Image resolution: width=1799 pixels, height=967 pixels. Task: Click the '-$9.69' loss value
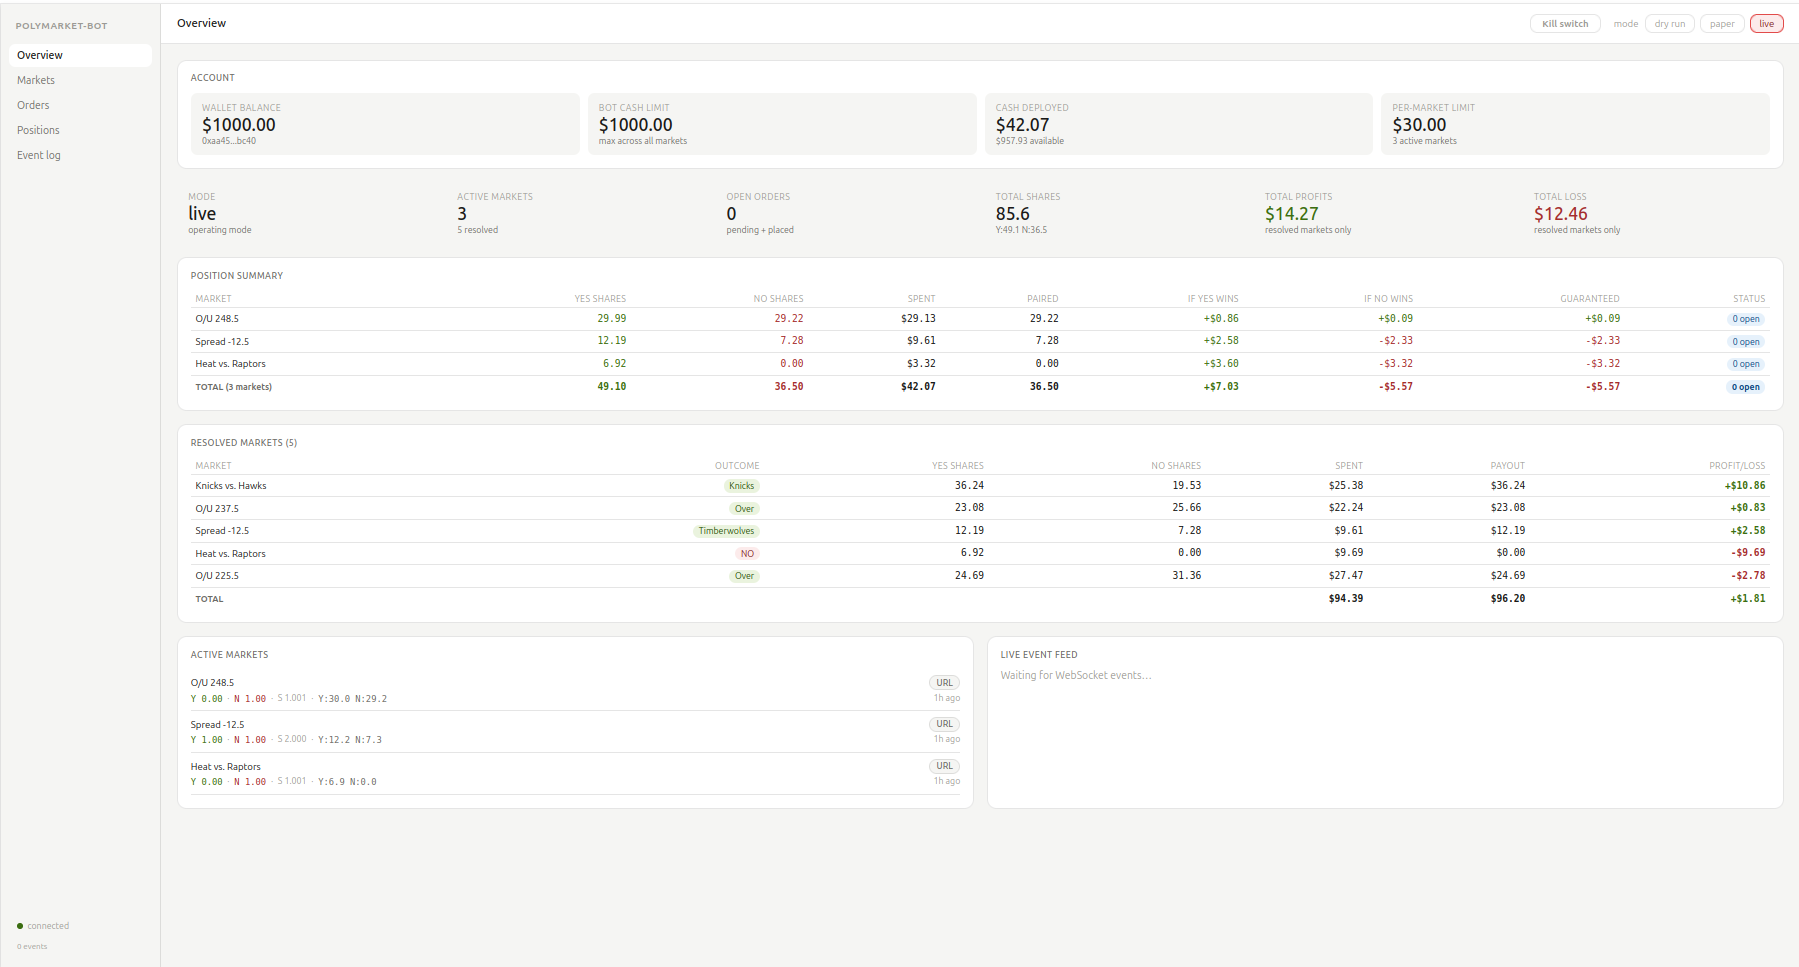point(1748,553)
